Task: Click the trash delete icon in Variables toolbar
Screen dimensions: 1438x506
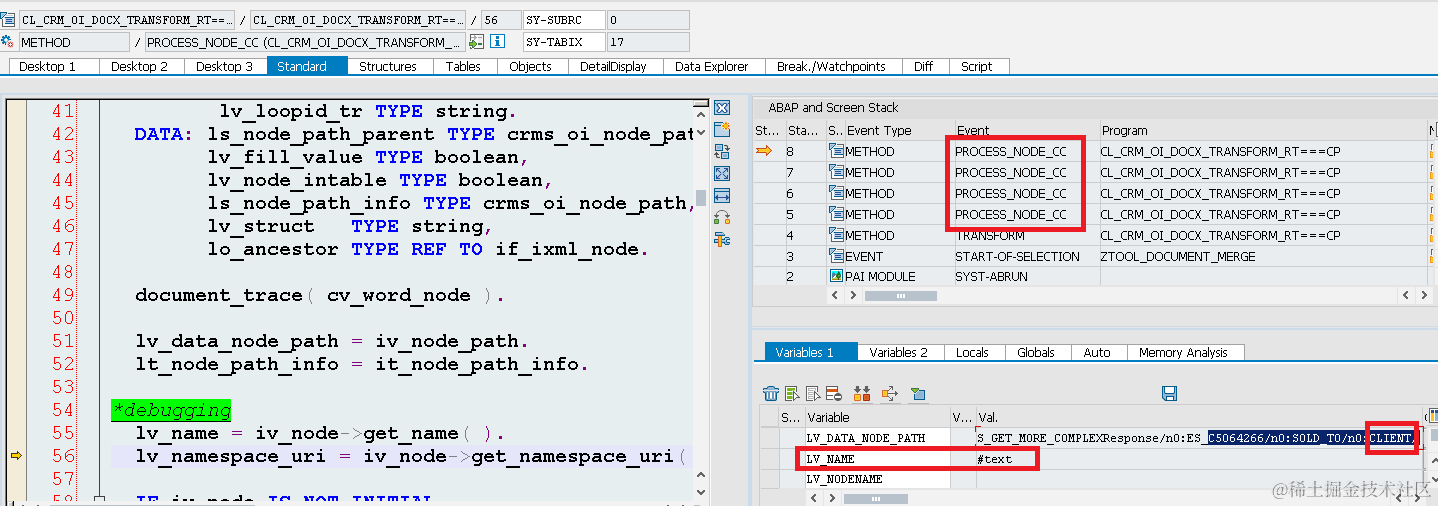Action: [771, 394]
